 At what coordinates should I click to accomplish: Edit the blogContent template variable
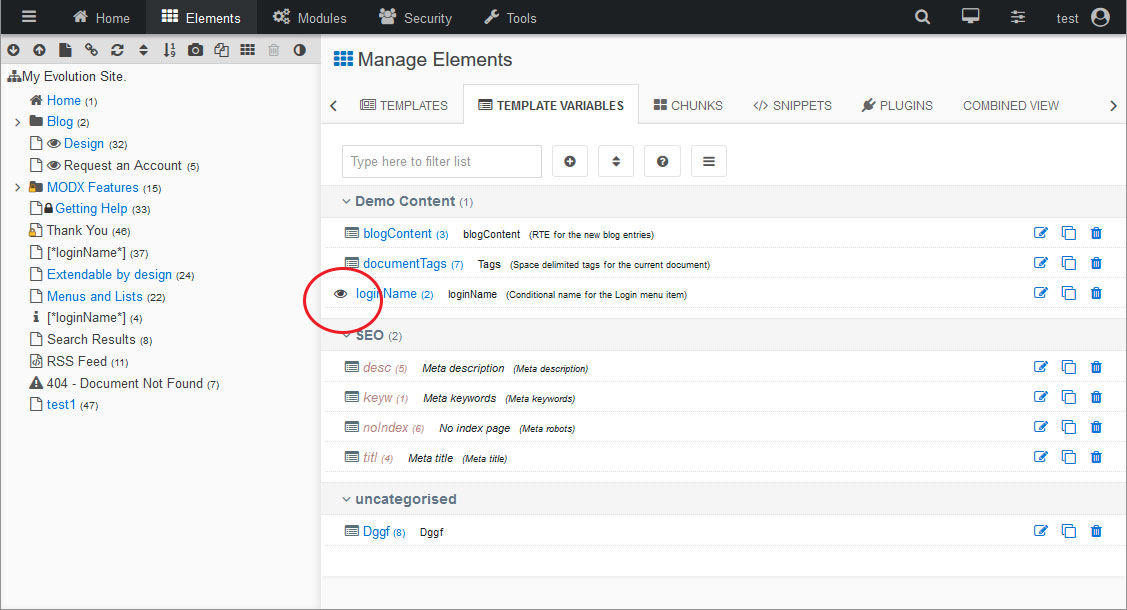(1041, 232)
